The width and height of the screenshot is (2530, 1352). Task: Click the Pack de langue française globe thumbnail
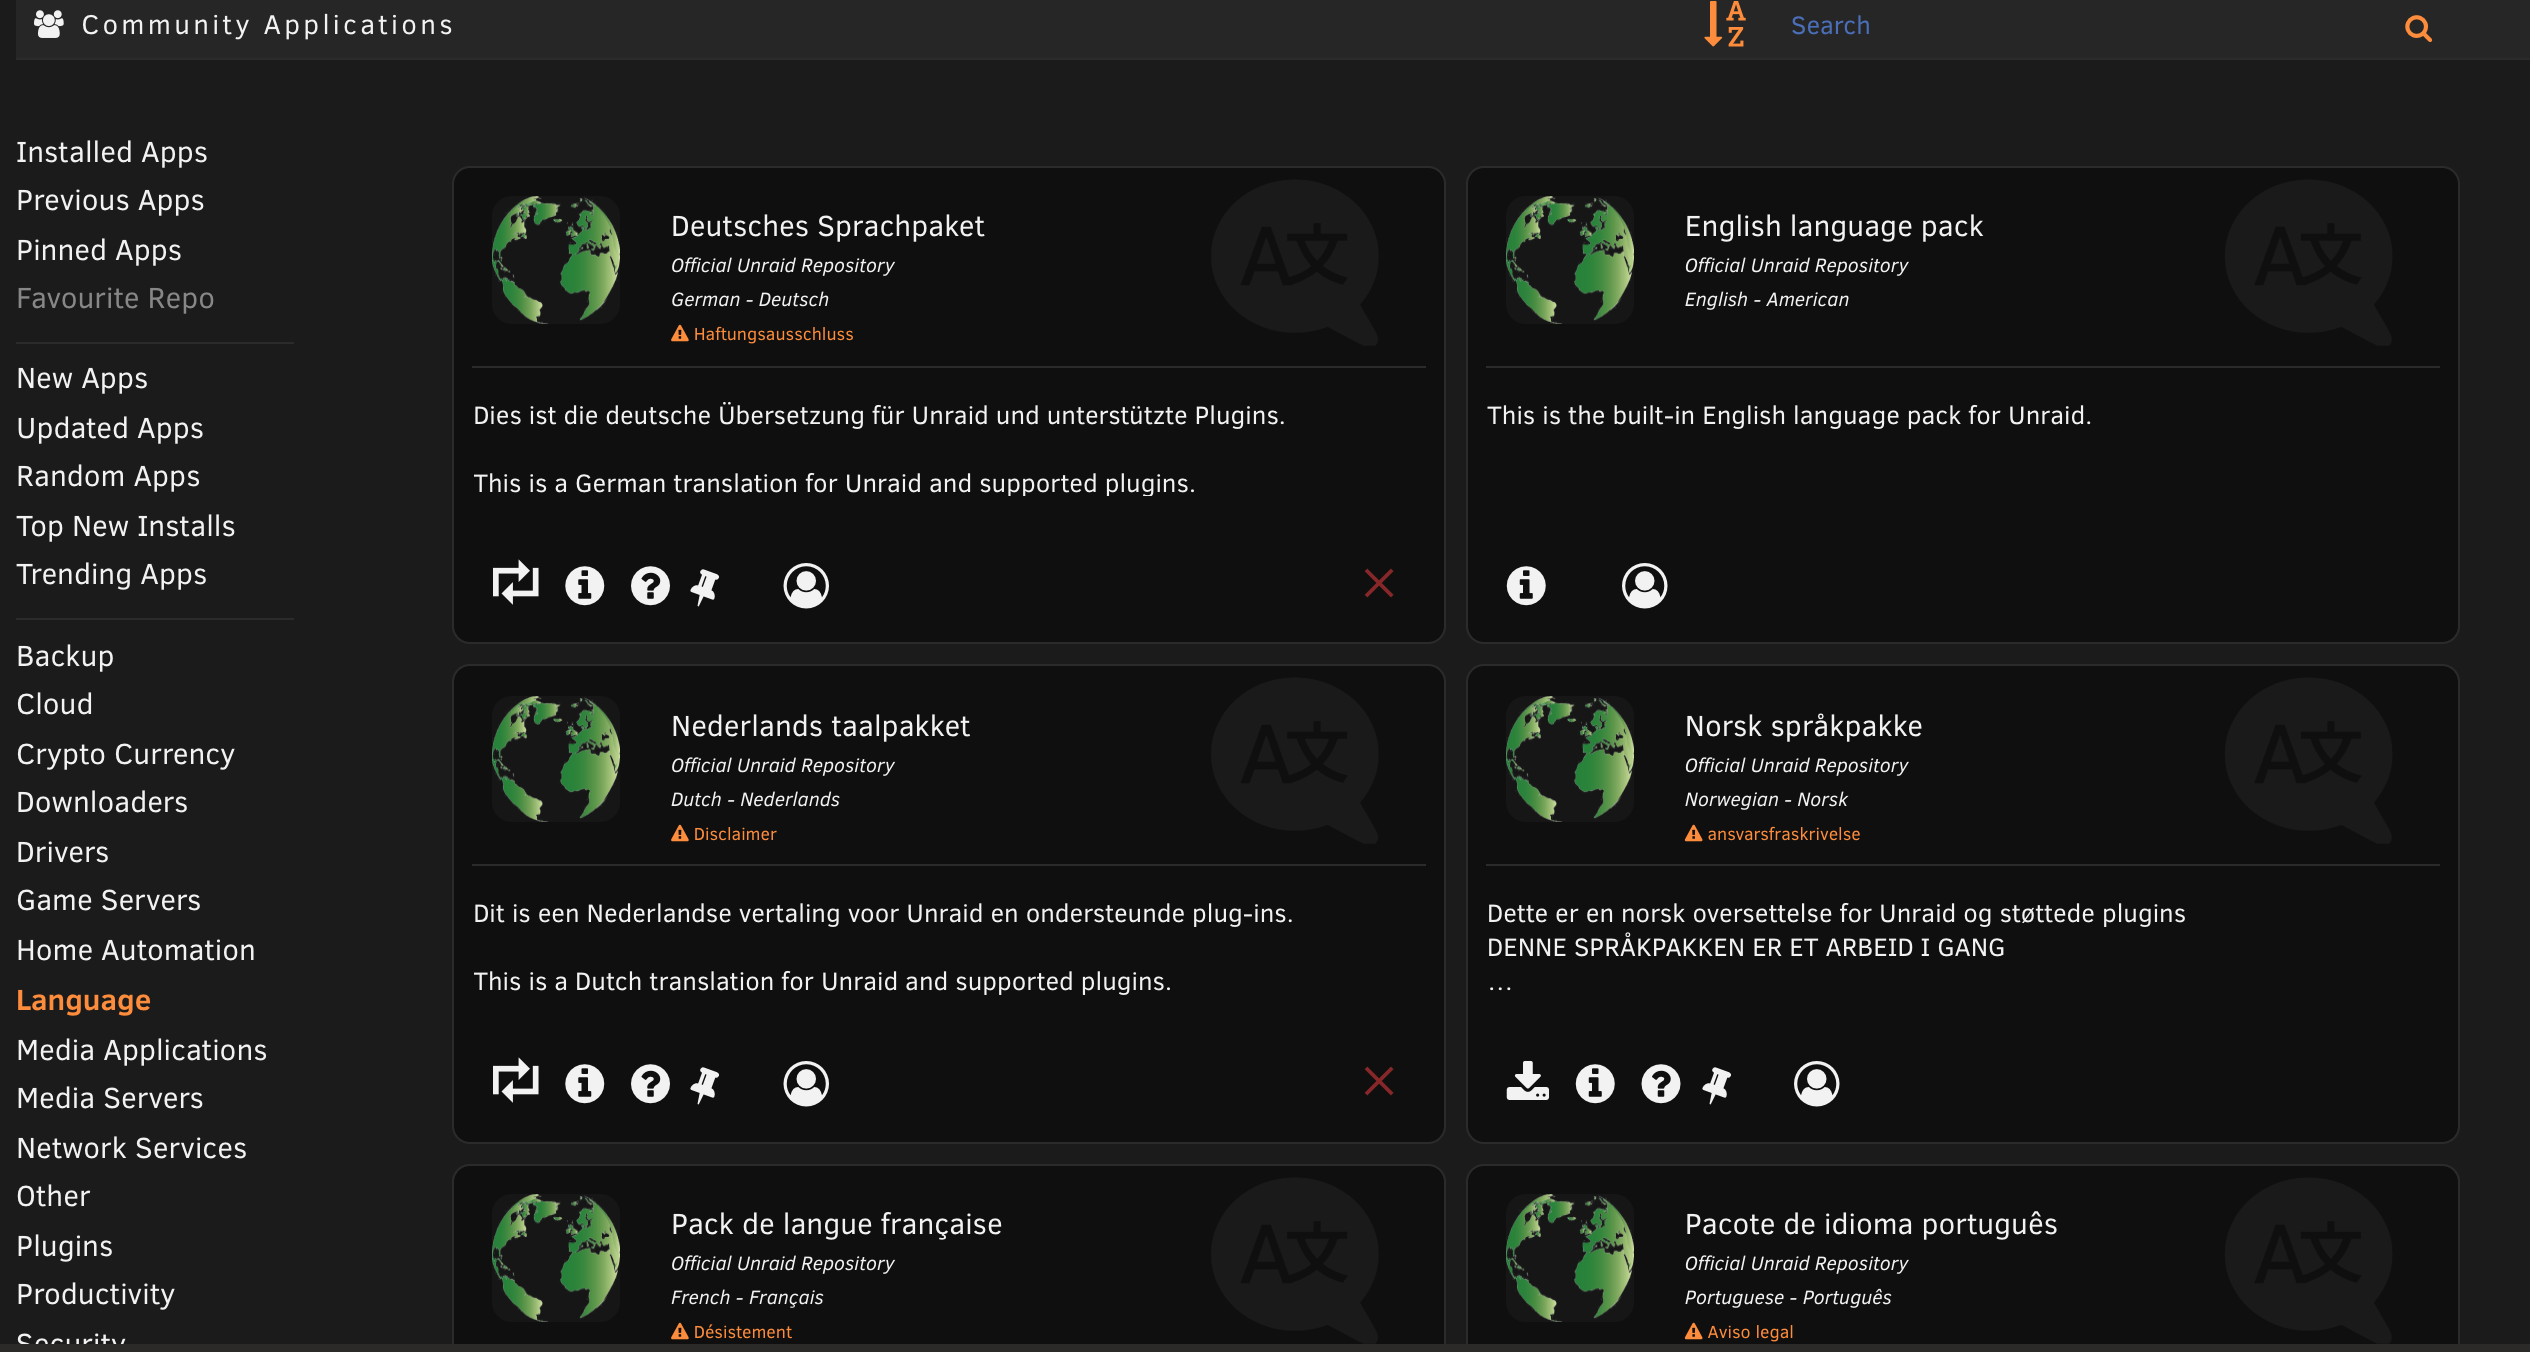[x=556, y=1258]
